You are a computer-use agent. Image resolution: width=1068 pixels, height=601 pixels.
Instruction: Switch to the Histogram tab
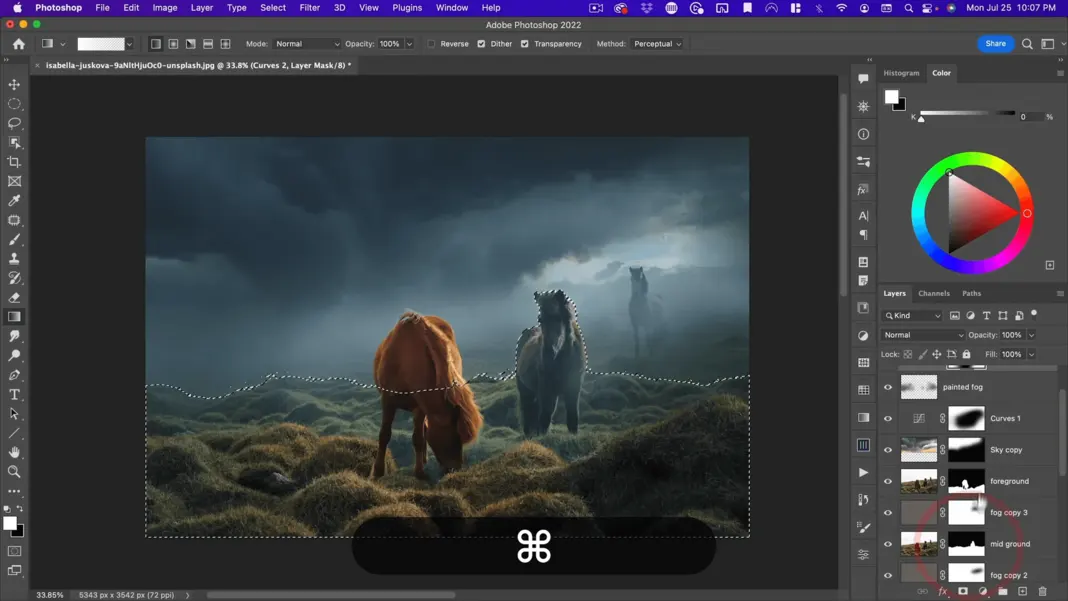click(x=901, y=73)
